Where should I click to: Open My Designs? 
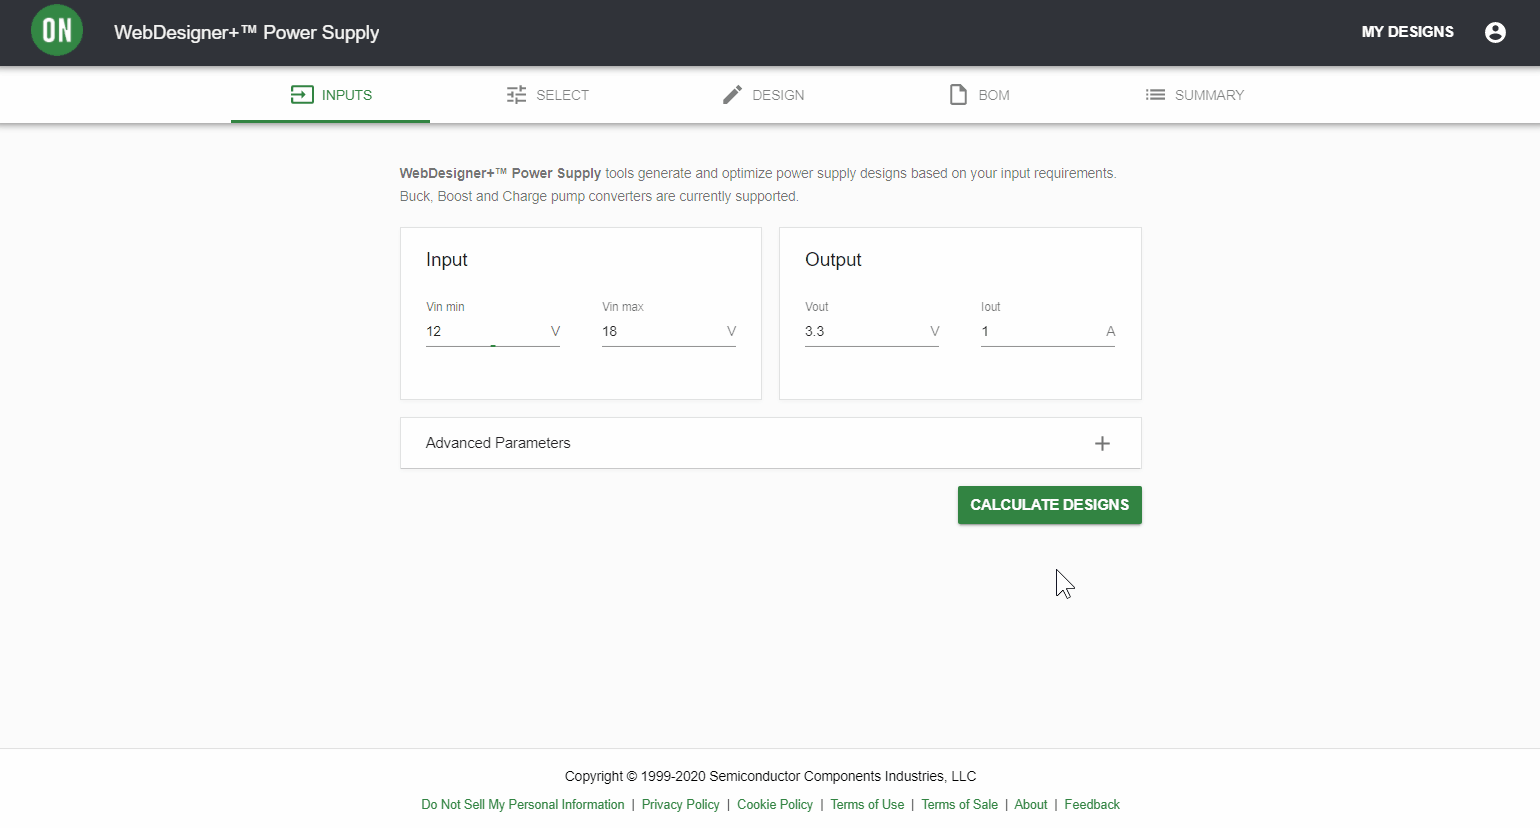point(1407,32)
